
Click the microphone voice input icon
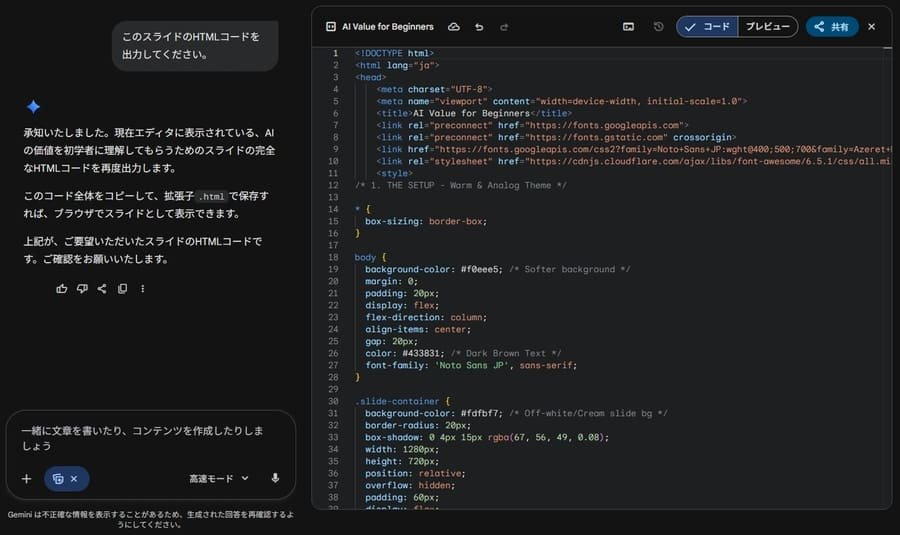click(x=275, y=478)
